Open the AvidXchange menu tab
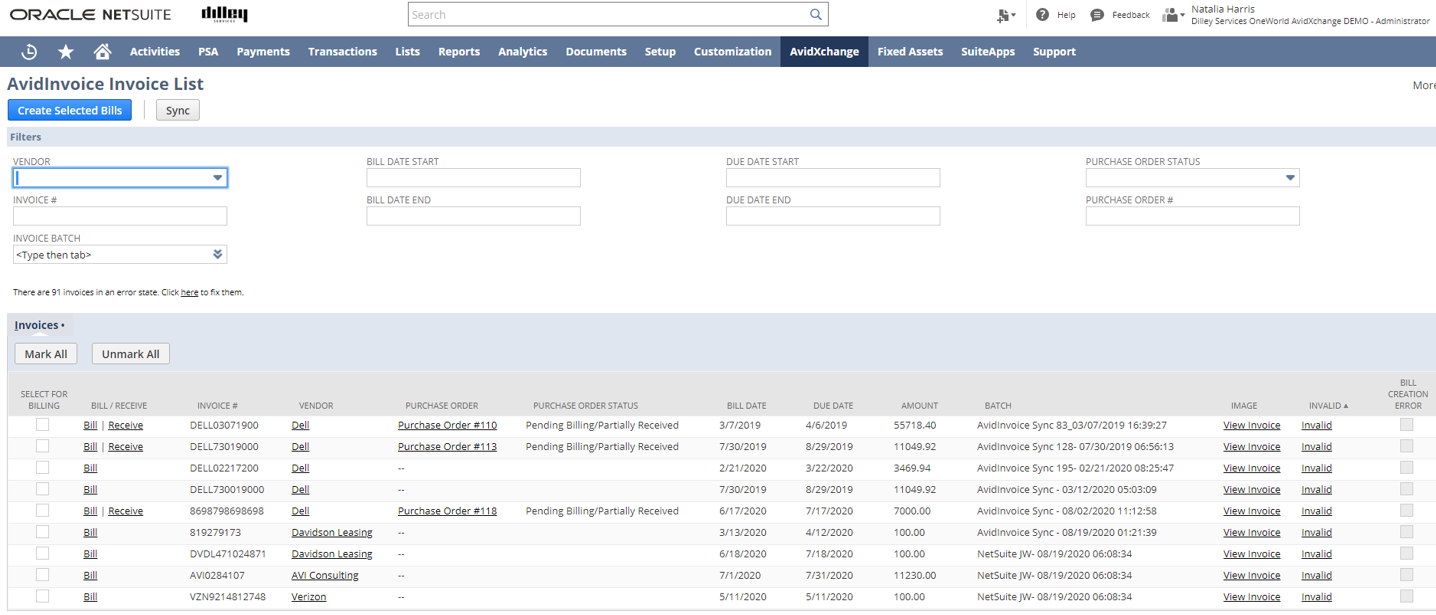Screen dimensions: 1436x615 pyautogui.click(x=824, y=52)
